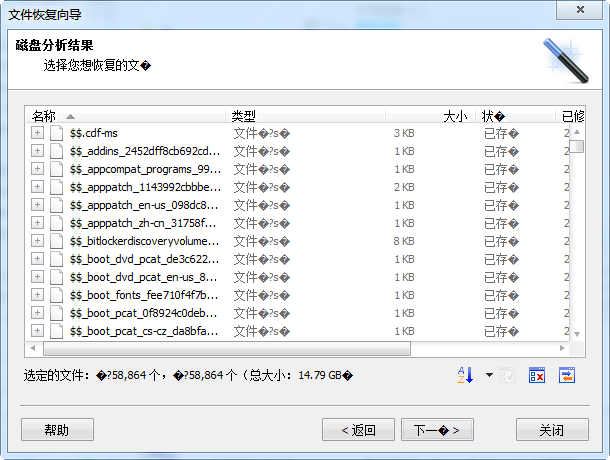The image size is (610, 460).
Task: Sort by the 类型 column header
Action: 244,116
